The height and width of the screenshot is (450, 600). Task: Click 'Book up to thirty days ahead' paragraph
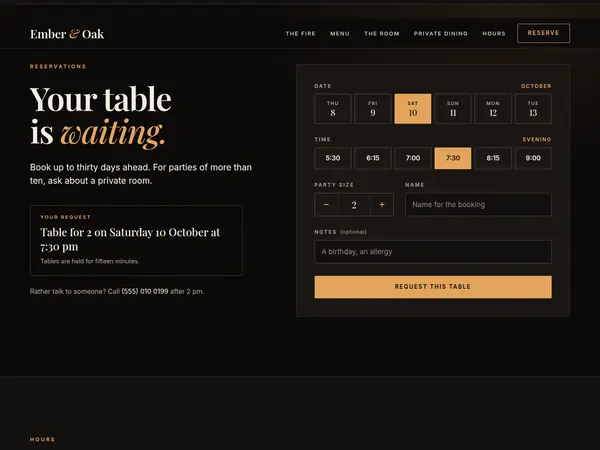141,174
